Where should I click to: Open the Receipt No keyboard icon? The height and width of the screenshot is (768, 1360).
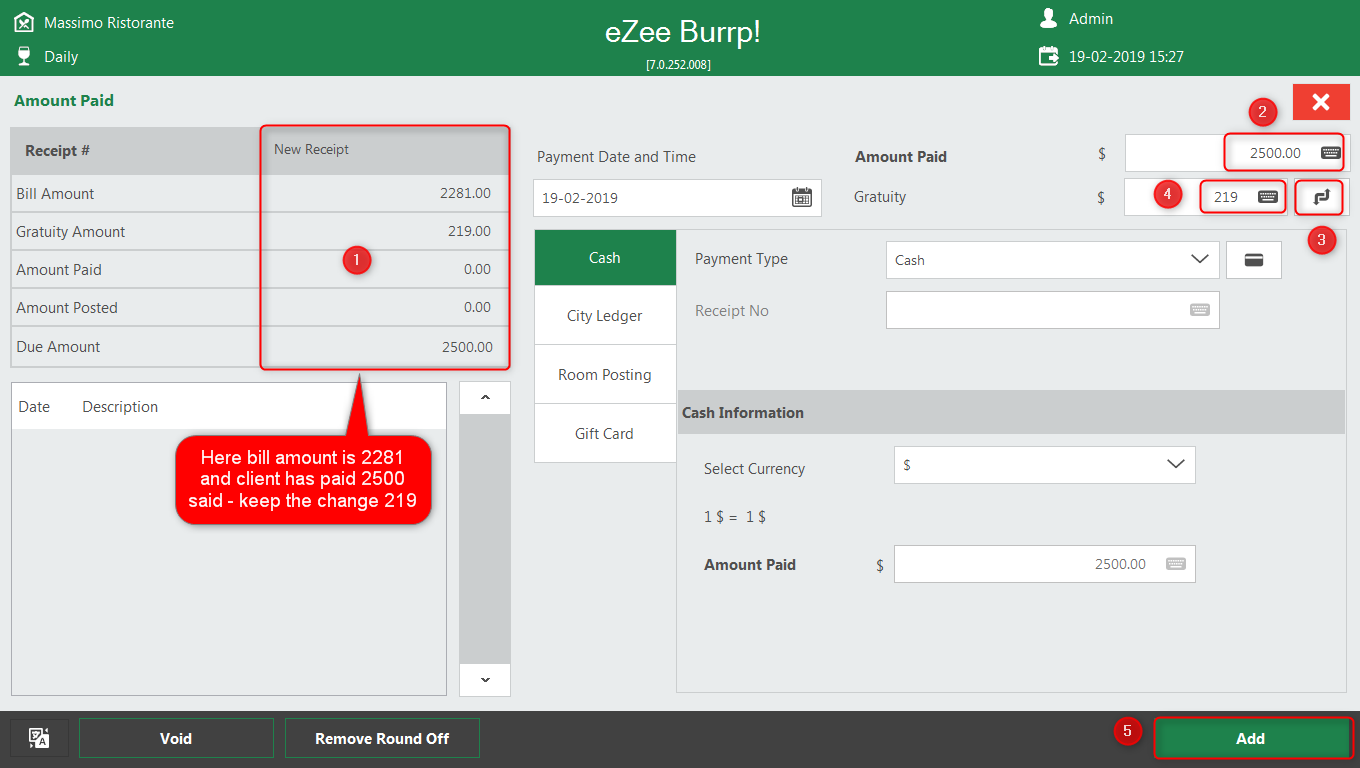coord(1200,310)
